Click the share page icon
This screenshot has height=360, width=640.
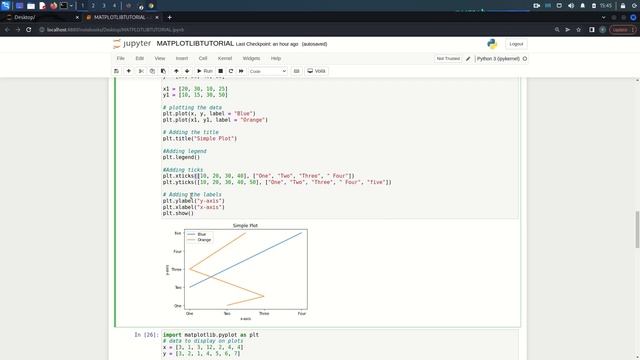click(568, 30)
